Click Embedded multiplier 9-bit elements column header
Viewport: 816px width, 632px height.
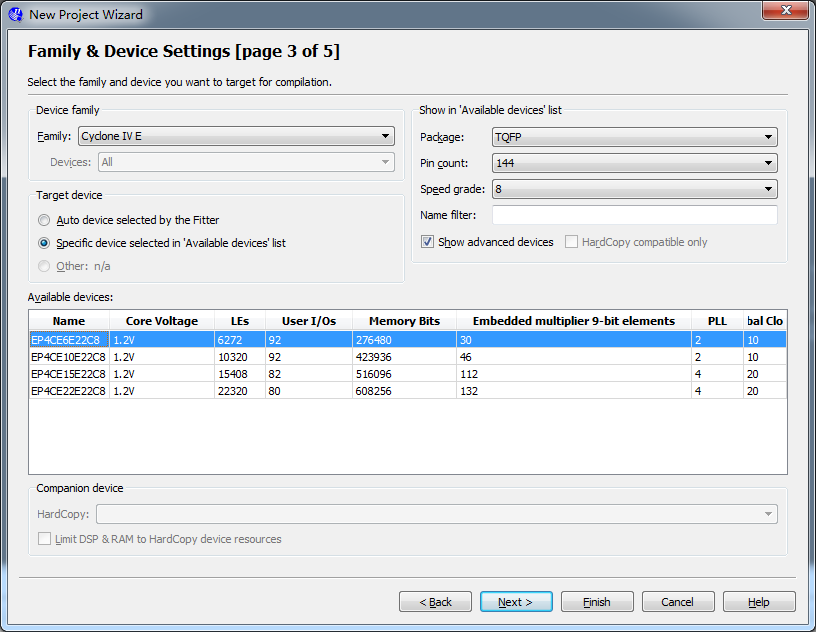click(574, 321)
